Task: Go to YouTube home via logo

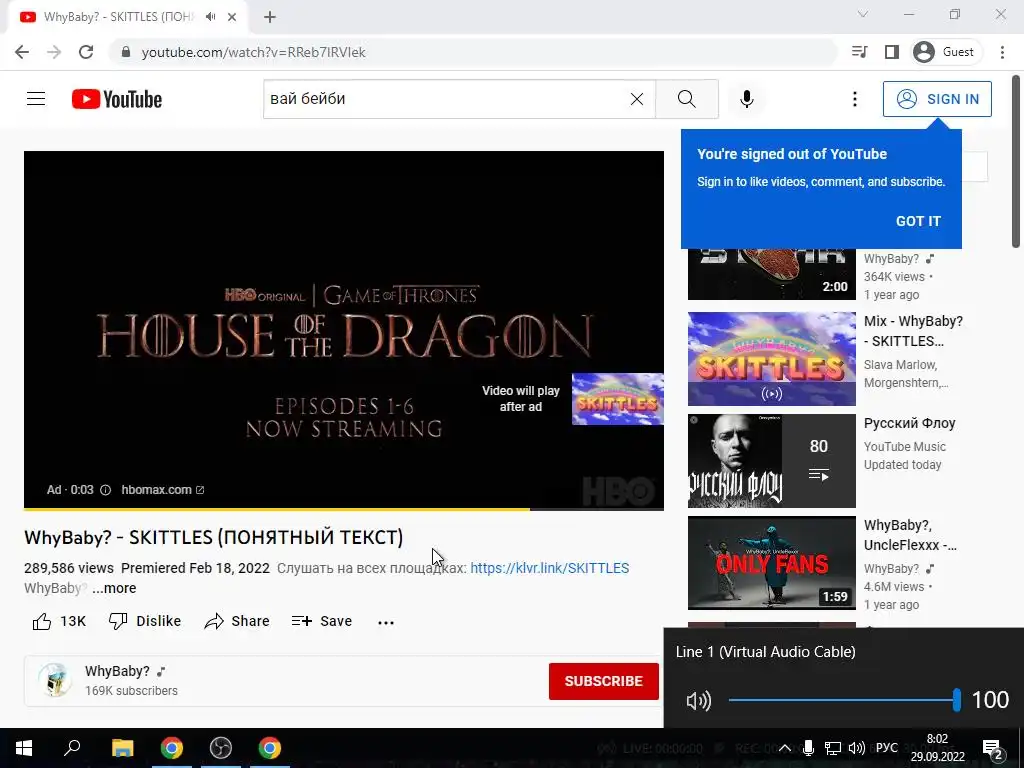Action: point(117,99)
